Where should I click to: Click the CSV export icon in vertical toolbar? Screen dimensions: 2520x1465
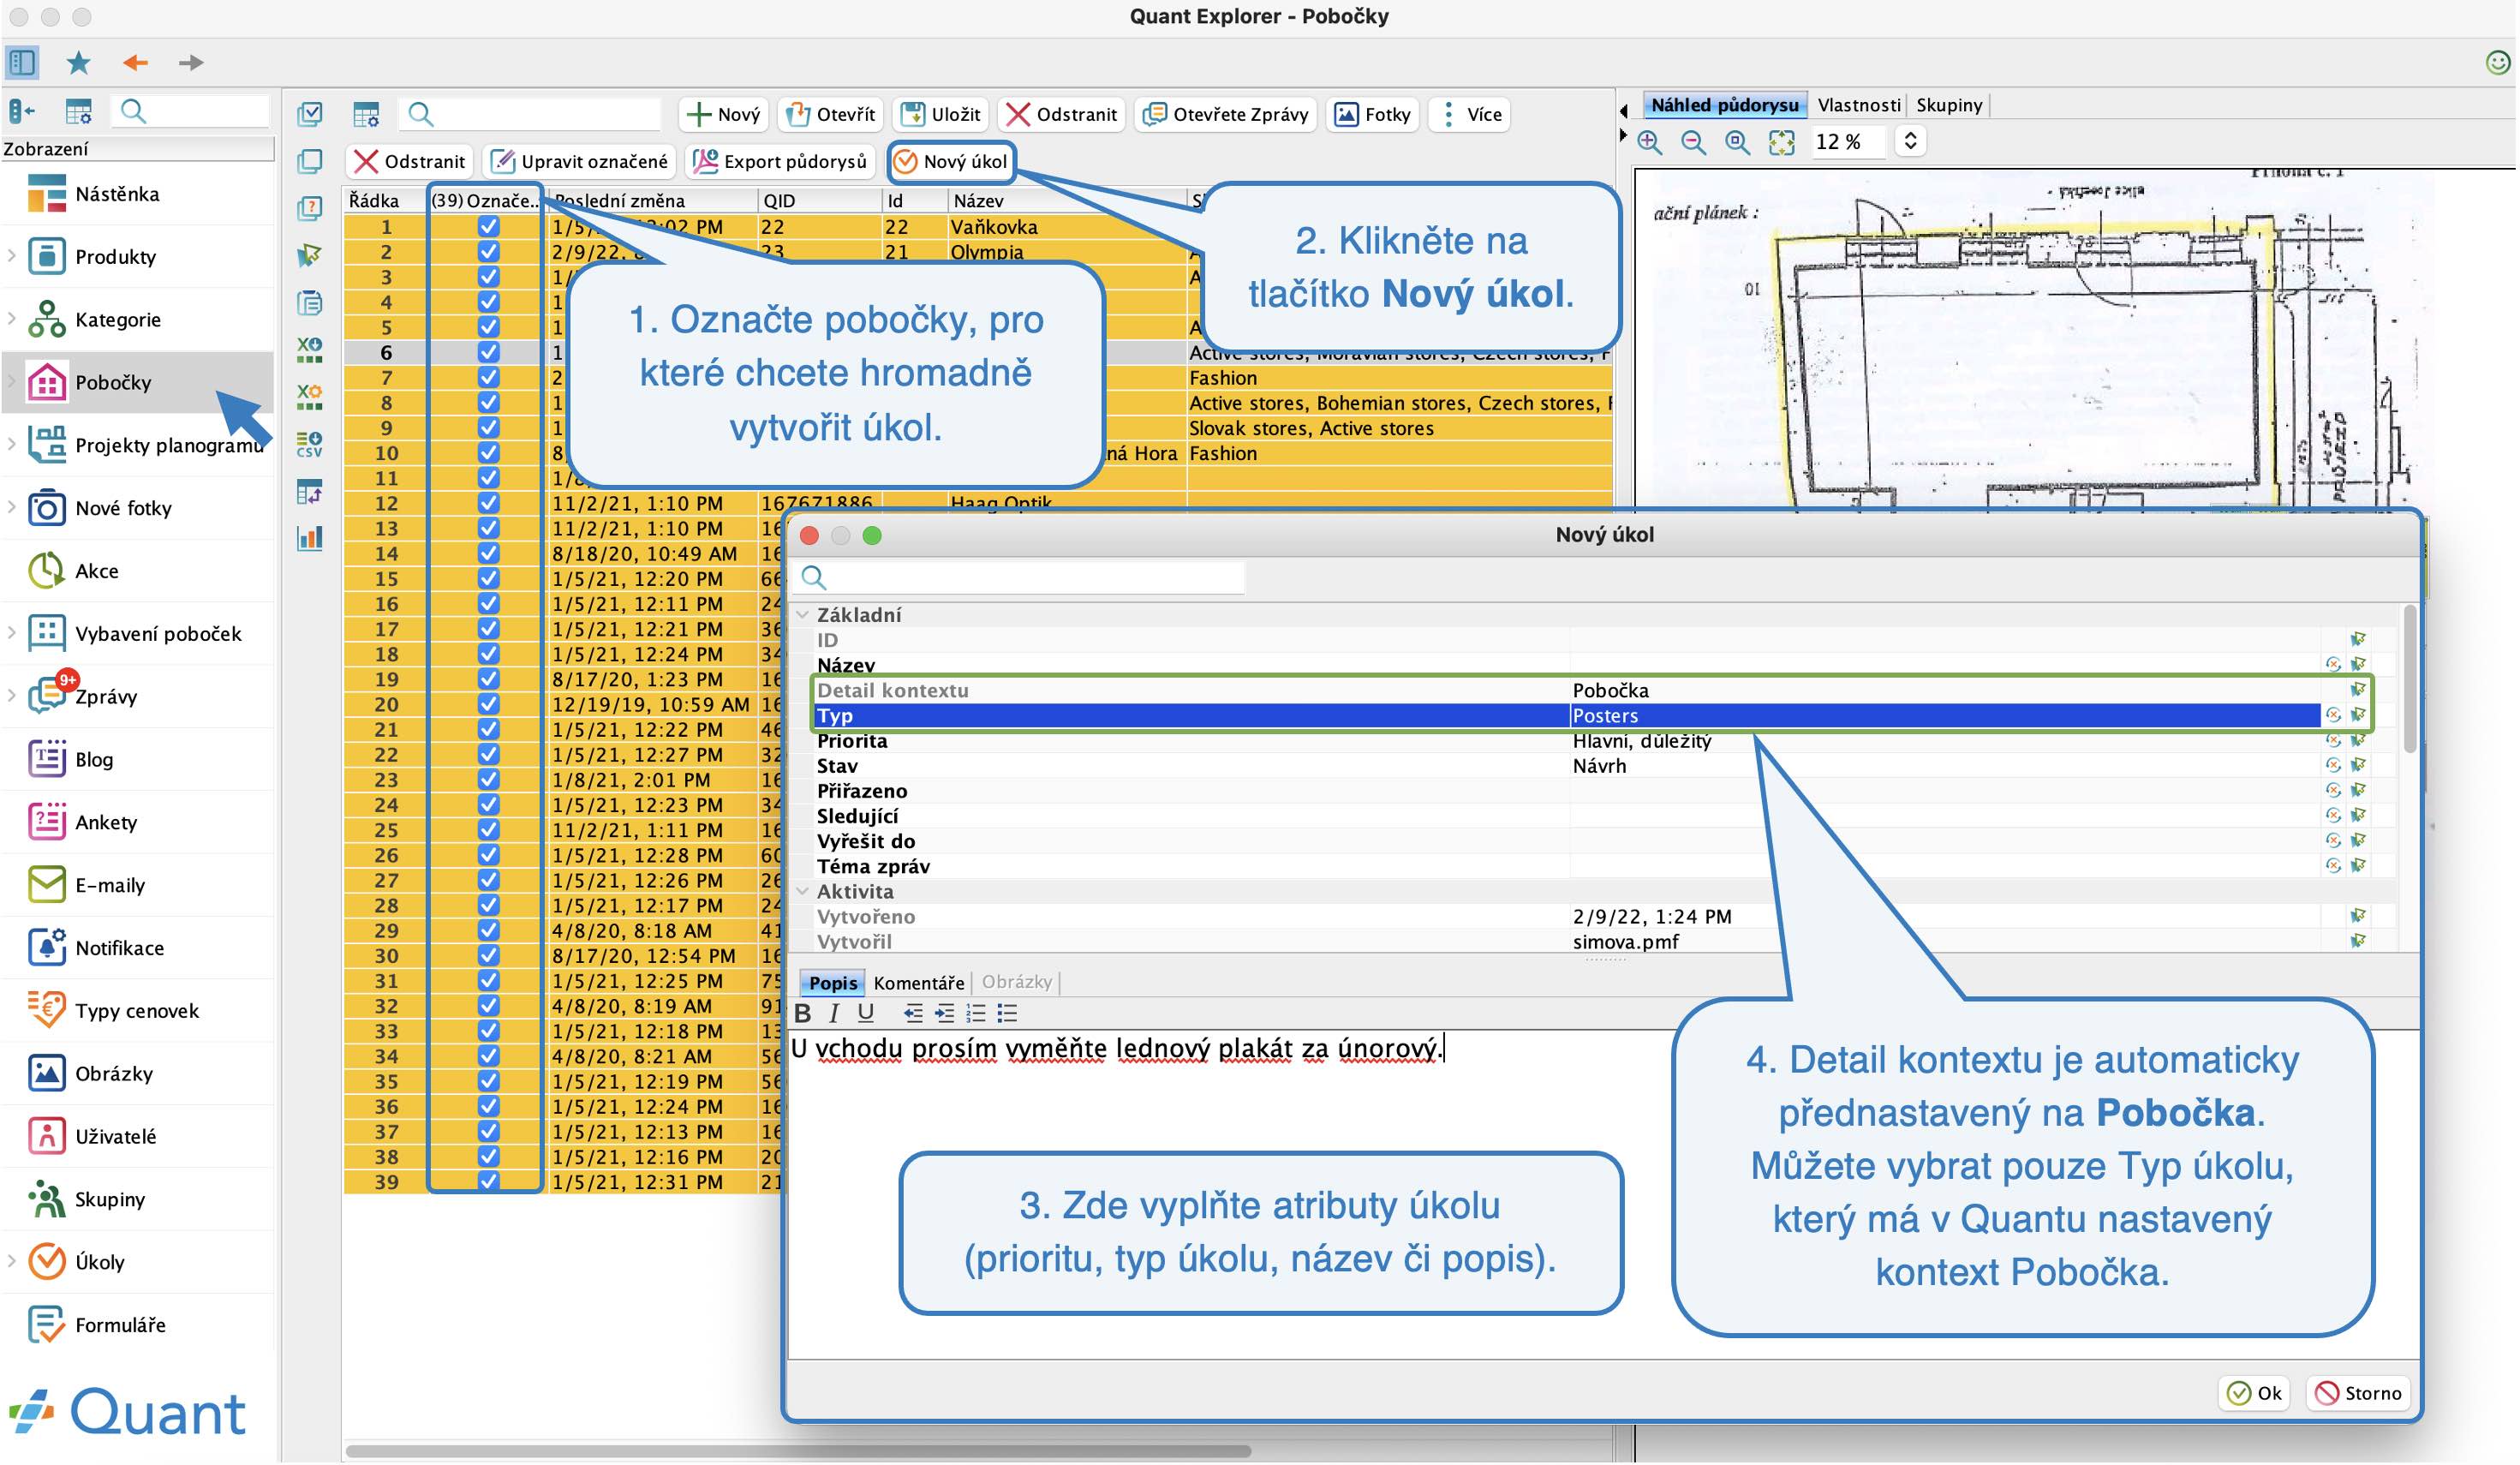tap(310, 445)
